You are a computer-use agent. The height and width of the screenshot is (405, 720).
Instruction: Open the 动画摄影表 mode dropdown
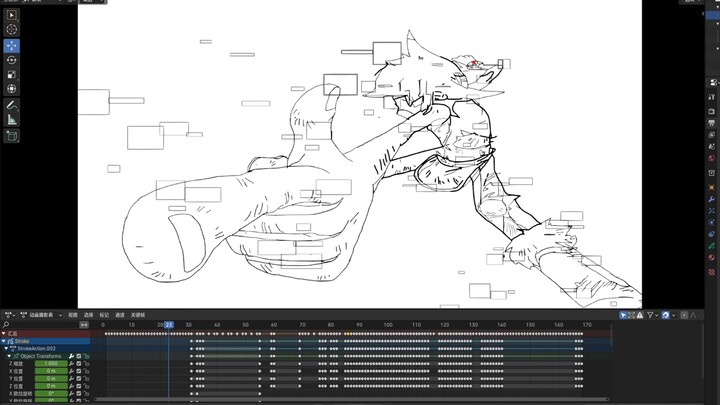tap(41, 315)
